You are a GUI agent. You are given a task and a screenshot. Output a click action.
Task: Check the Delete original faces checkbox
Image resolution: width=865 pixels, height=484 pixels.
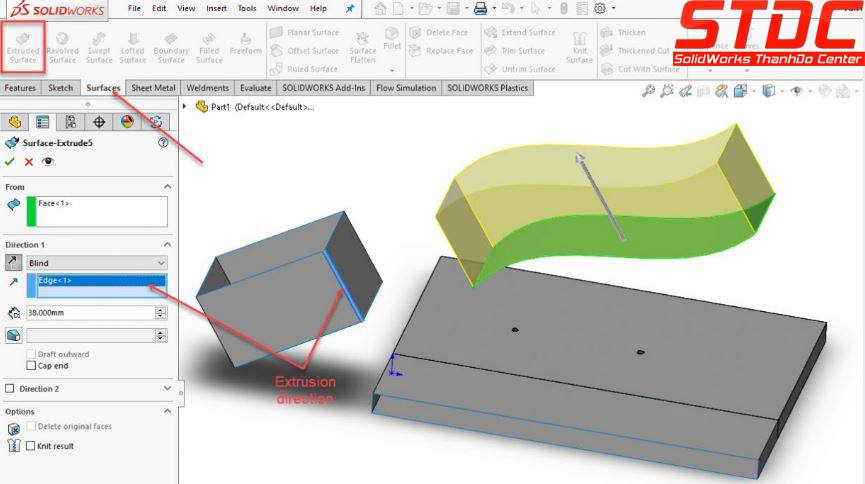[x=31, y=427]
